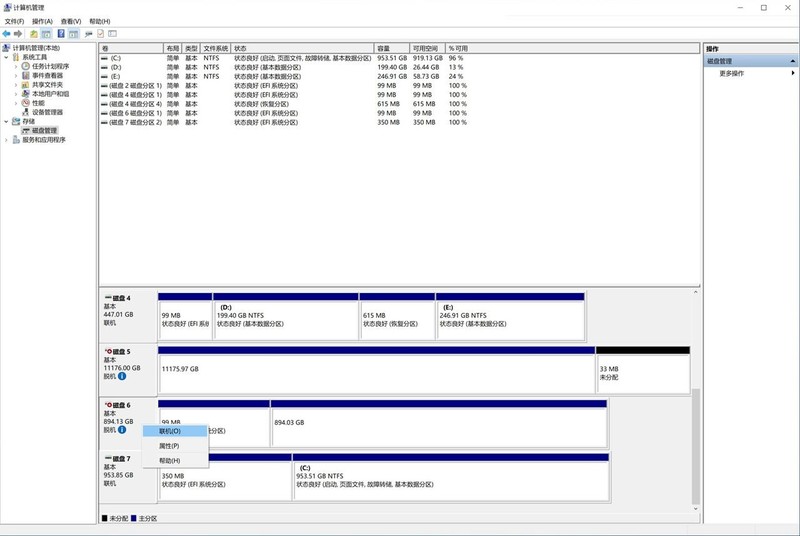Image resolution: width=800 pixels, height=536 pixels.
Task: Select the 33 MB 未分配 block
Action: pos(643,370)
